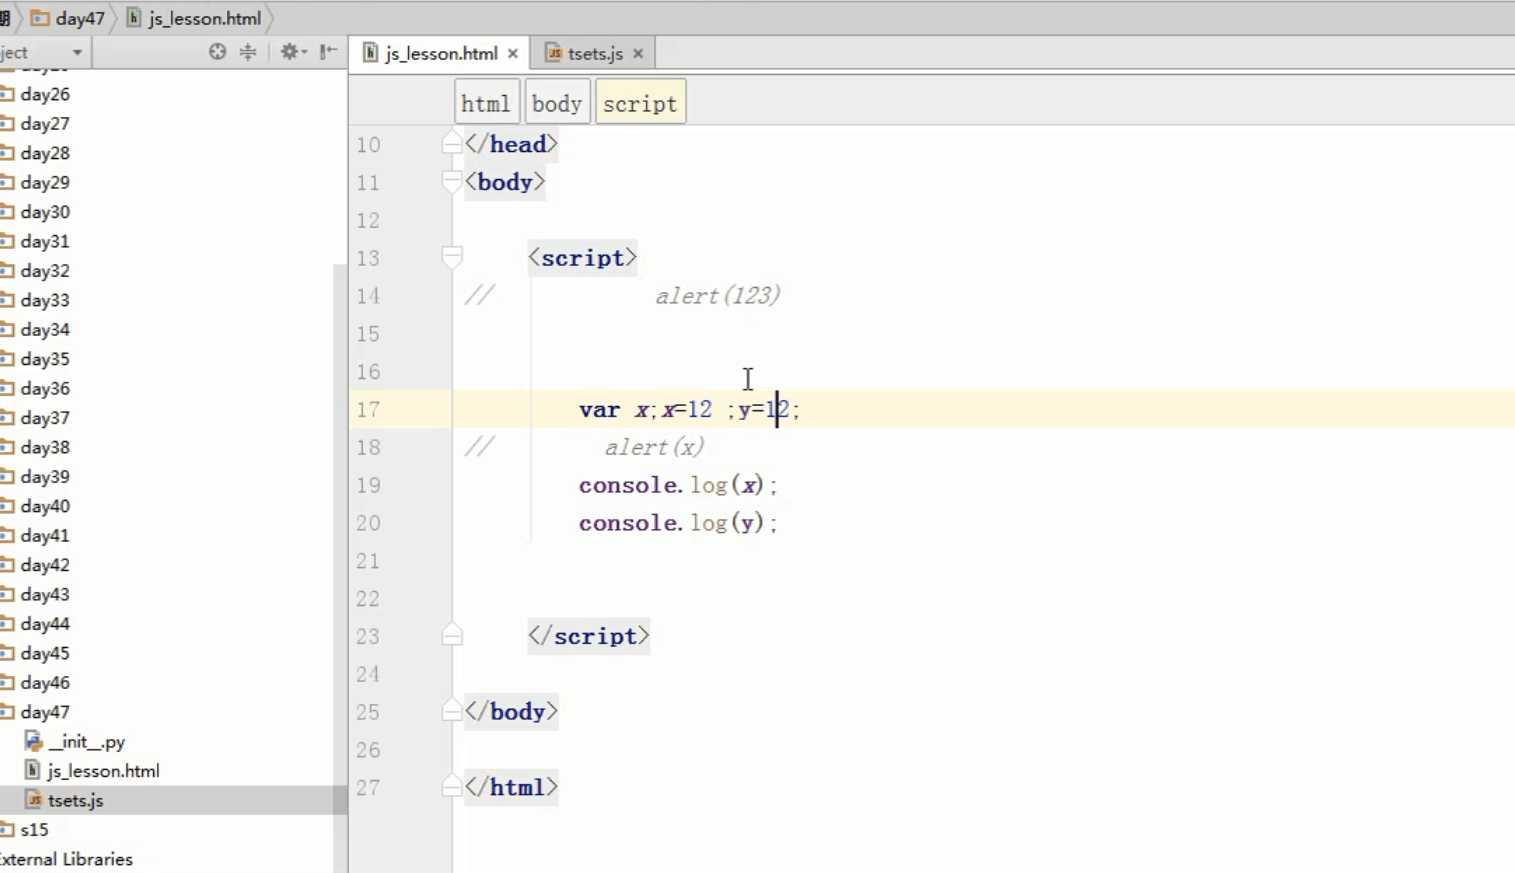Collapse the script fold marker at line 13
Image resolution: width=1515 pixels, height=873 pixels.
point(452,258)
